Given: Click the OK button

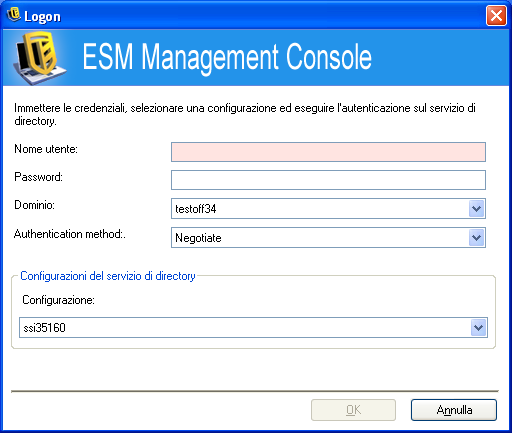Looking at the screenshot, I should tap(353, 410).
